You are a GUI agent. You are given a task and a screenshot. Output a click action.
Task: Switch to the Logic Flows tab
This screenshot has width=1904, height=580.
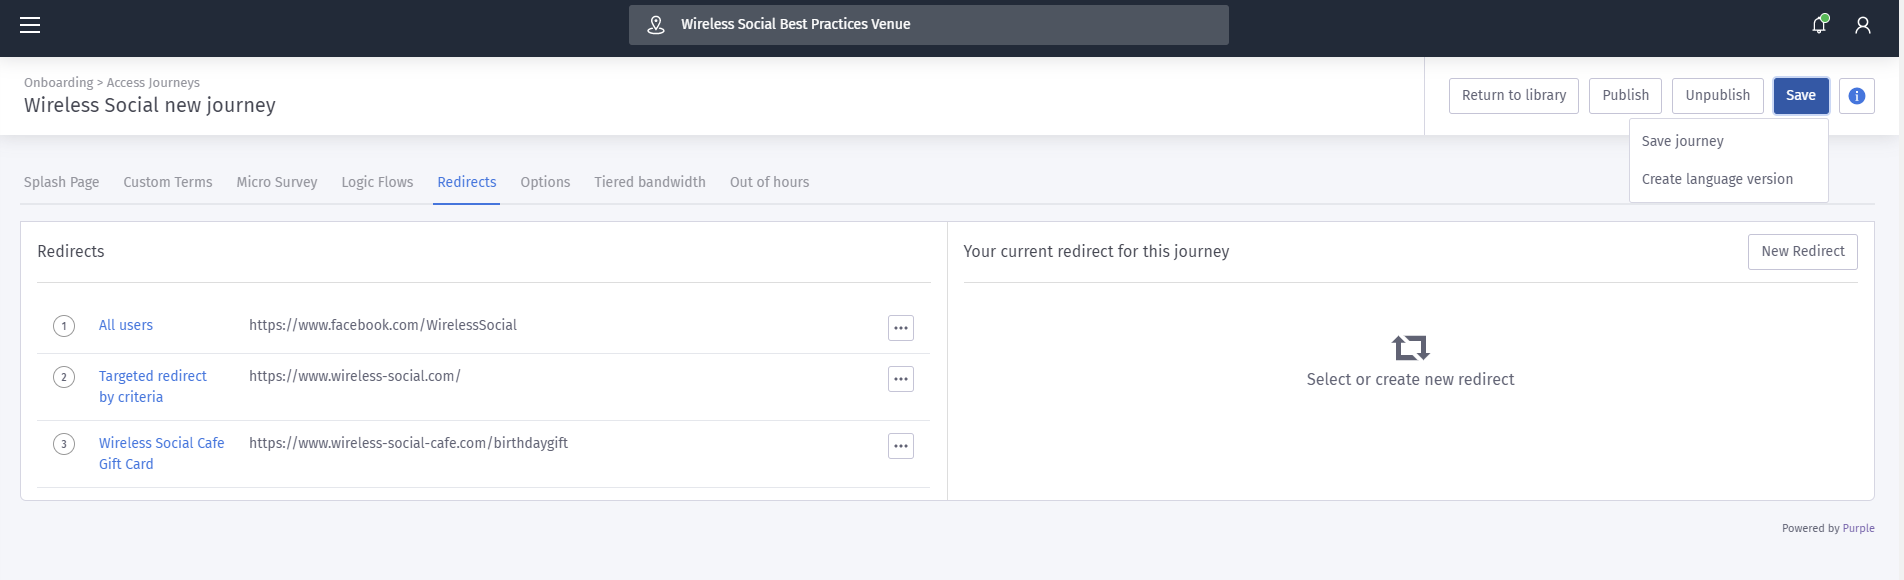[377, 182]
